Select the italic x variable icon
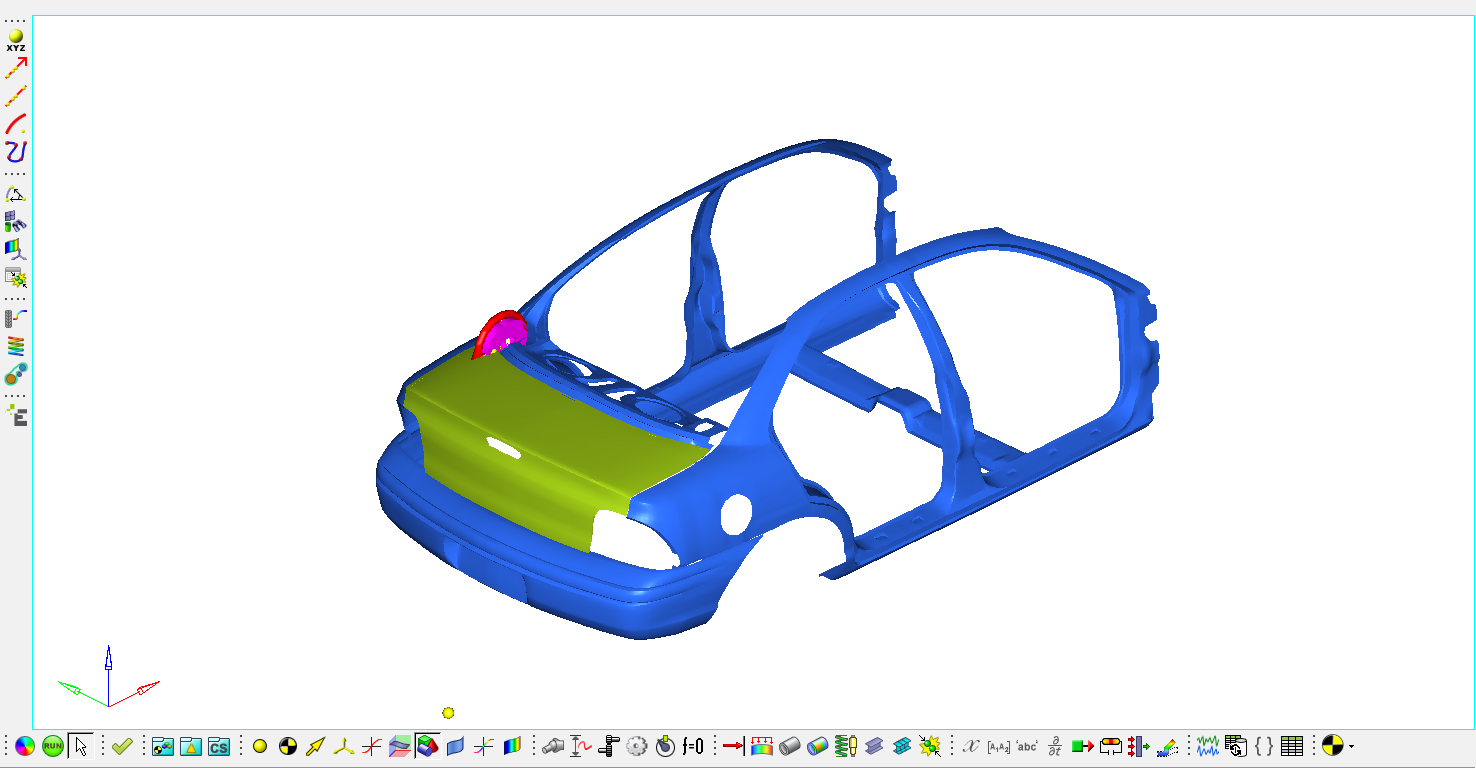1476x768 pixels. [x=970, y=746]
